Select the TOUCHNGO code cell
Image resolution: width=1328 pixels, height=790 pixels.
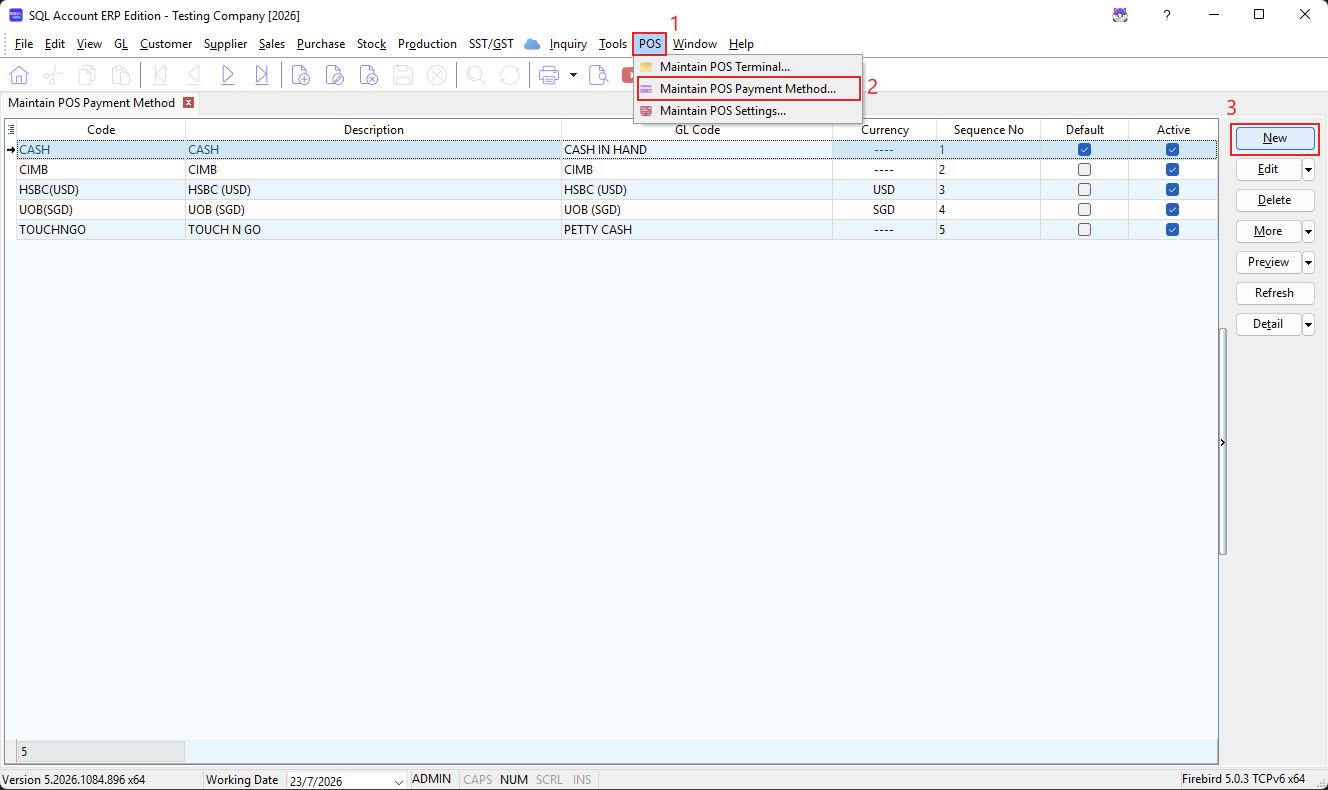pos(101,230)
